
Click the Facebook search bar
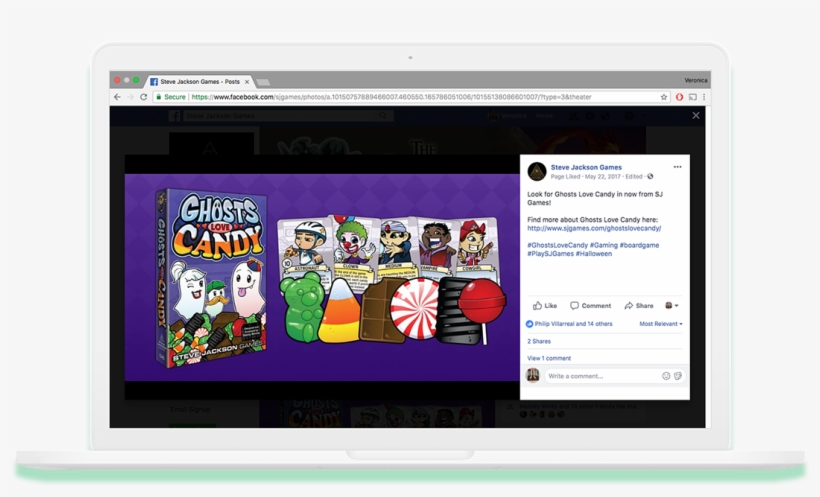click(x=287, y=116)
